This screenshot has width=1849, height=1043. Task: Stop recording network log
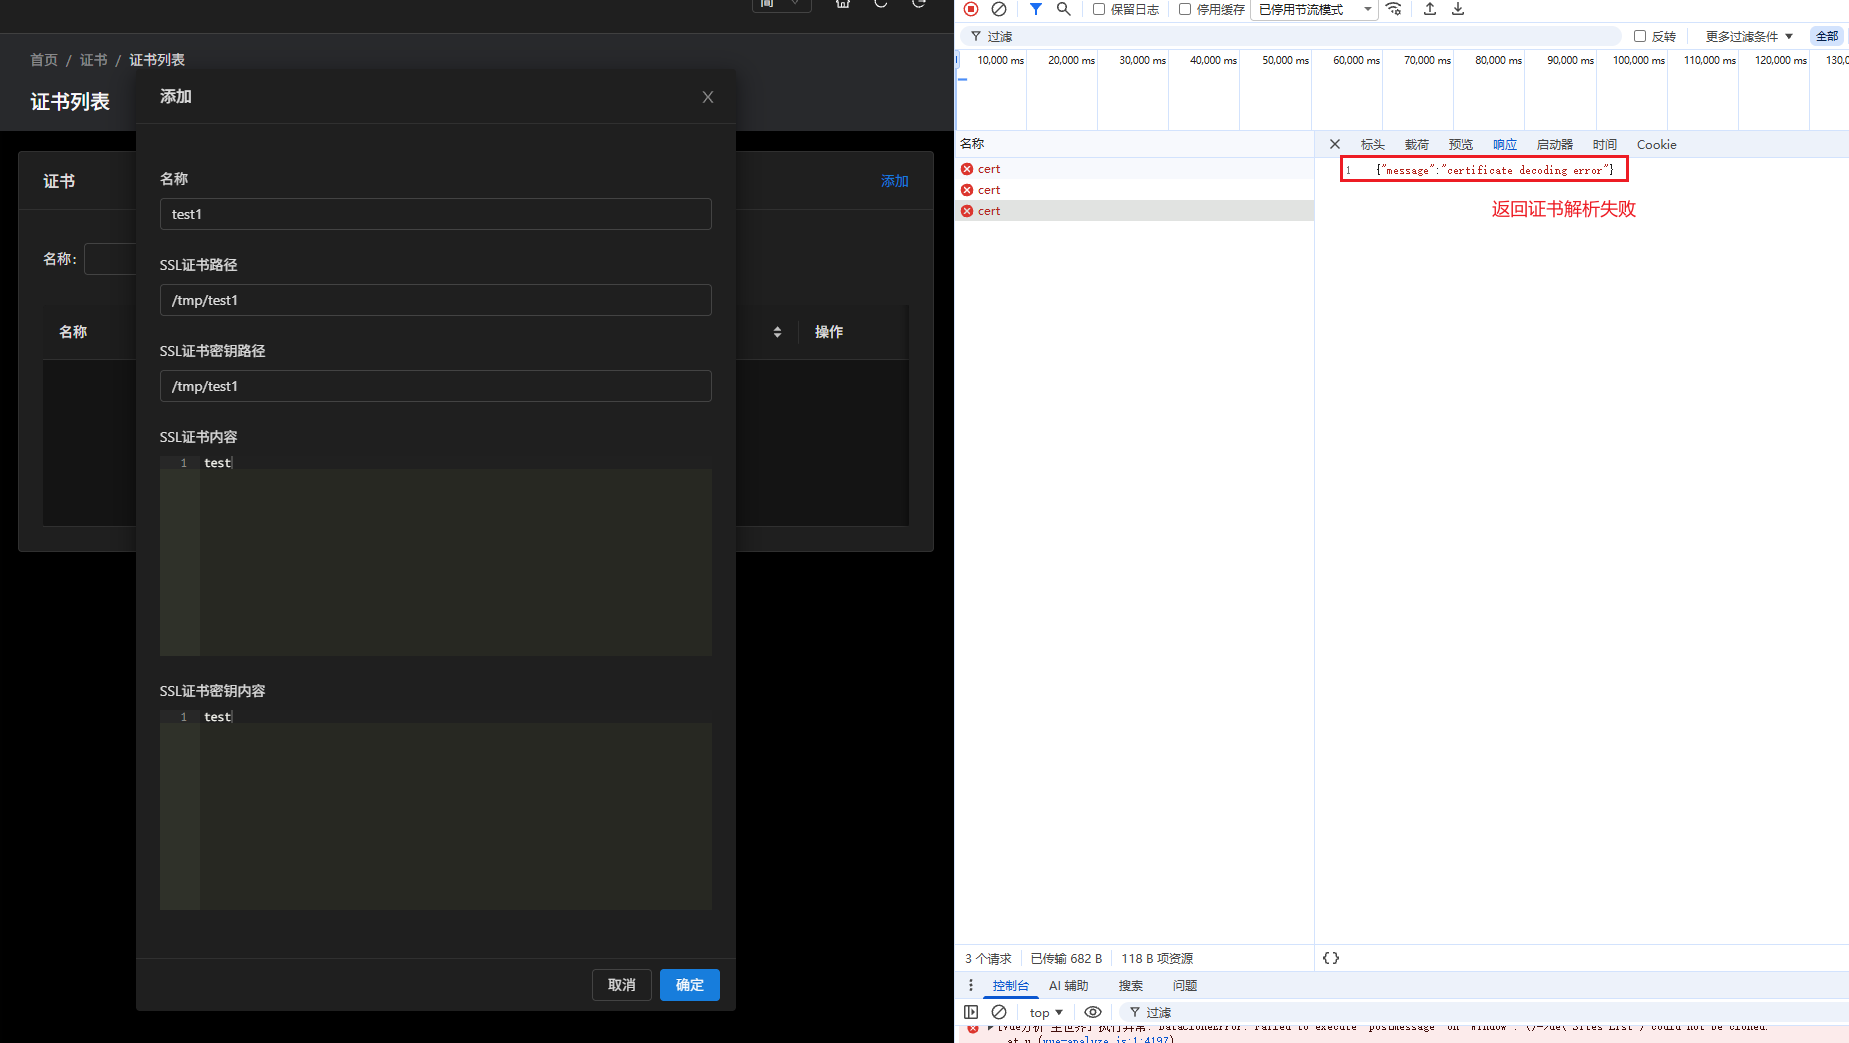pyautogui.click(x=970, y=9)
